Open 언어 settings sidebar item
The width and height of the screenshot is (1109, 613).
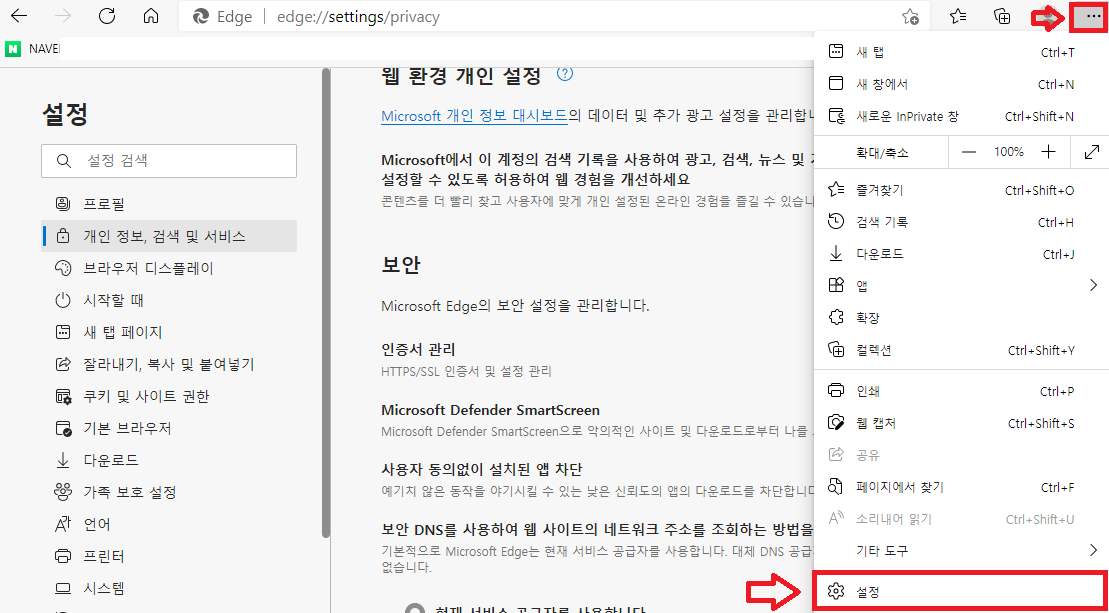click(x=169, y=524)
